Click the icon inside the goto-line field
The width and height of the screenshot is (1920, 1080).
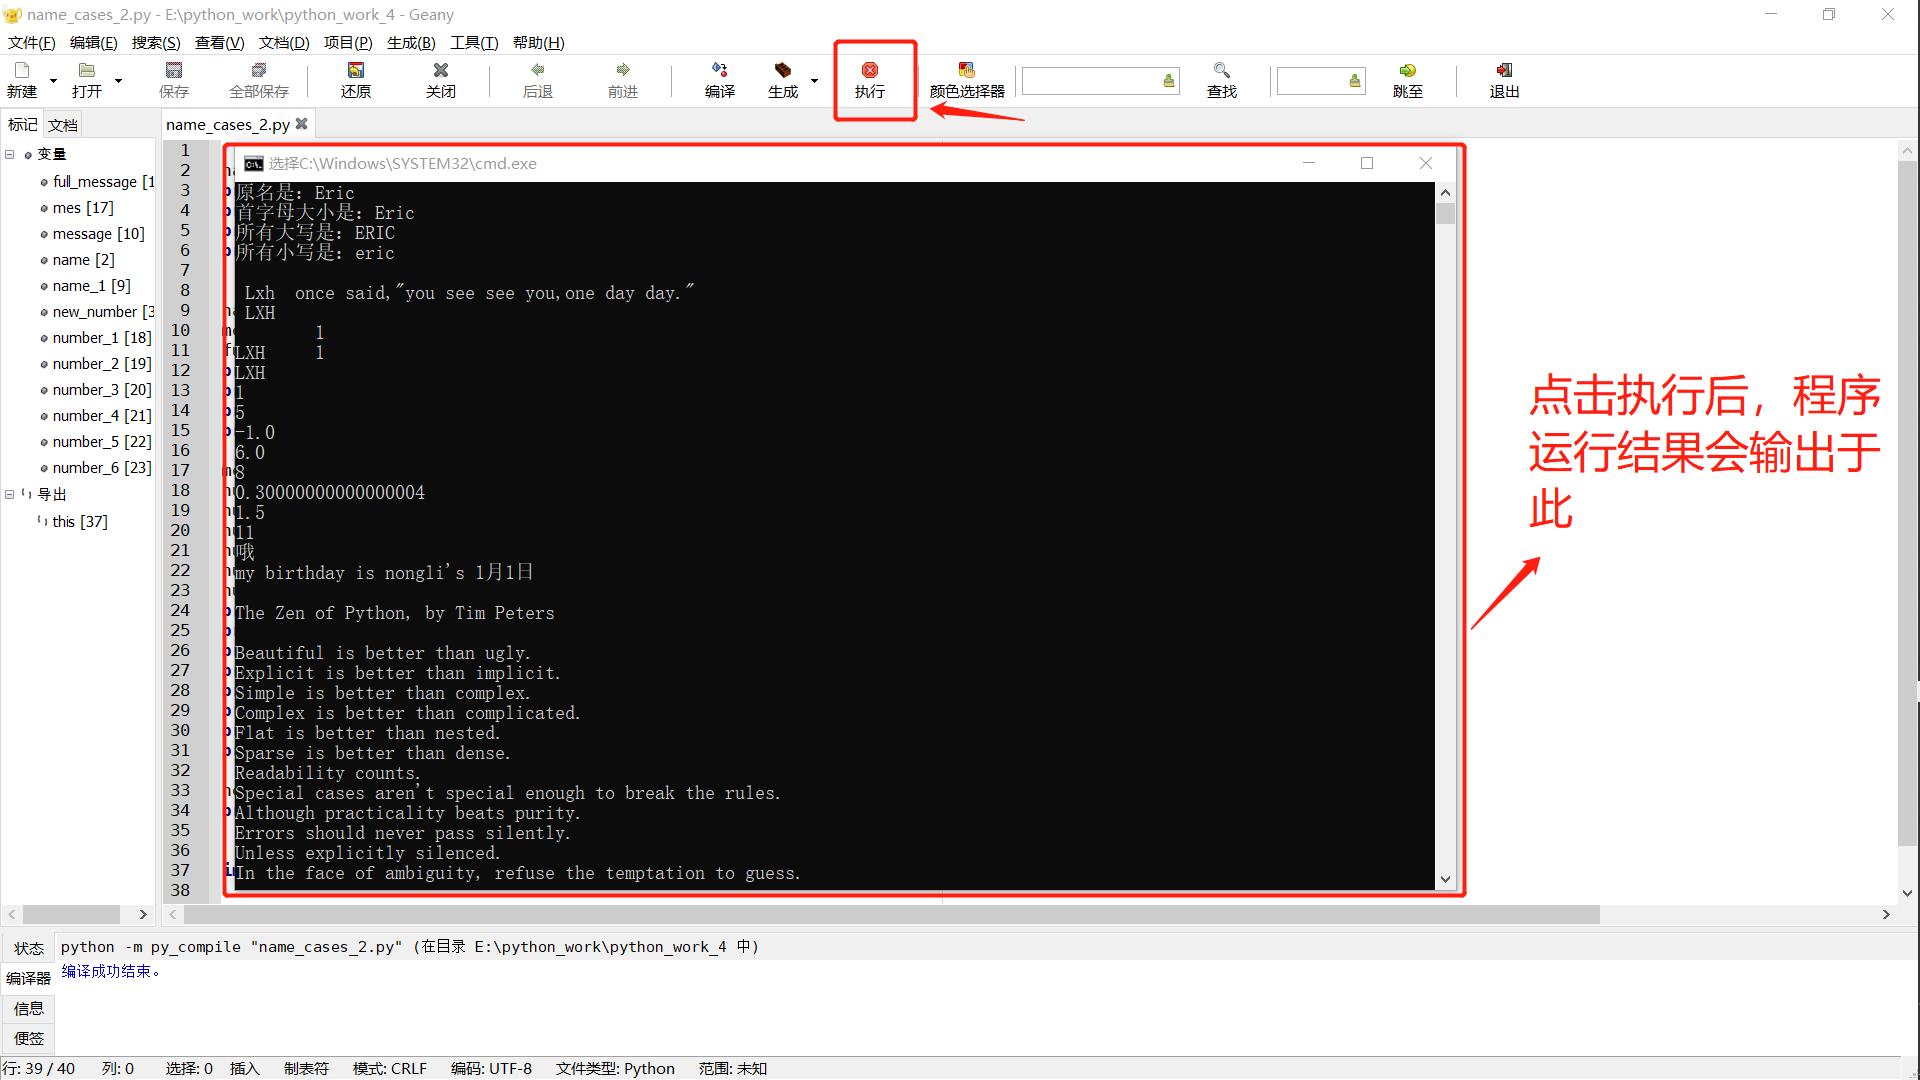click(1355, 81)
